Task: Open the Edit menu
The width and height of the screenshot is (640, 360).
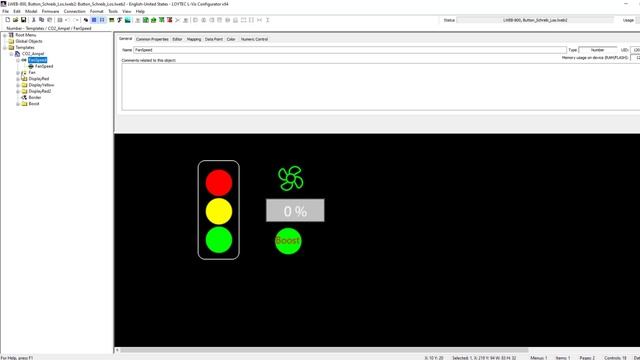Action: (x=17, y=11)
